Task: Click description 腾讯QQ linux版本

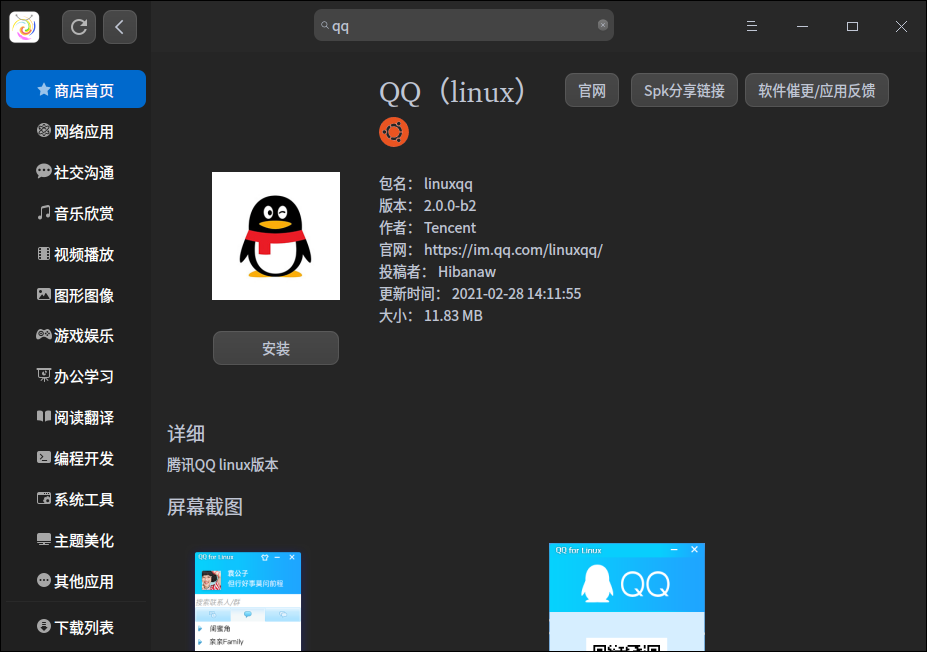Action: pos(222,465)
